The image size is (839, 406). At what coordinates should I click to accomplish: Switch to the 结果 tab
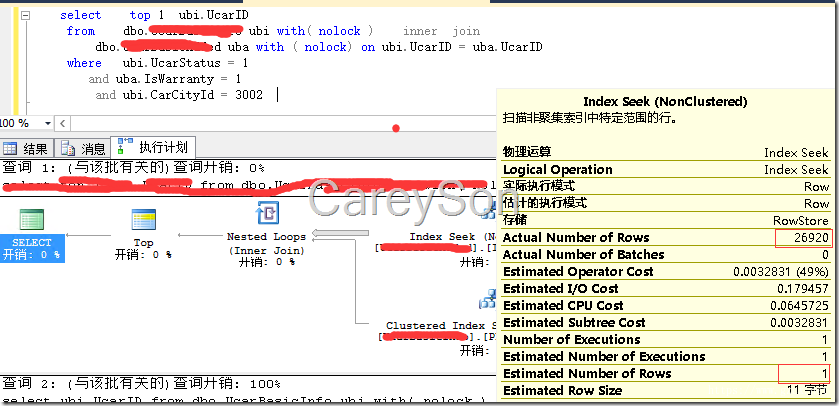point(27,148)
